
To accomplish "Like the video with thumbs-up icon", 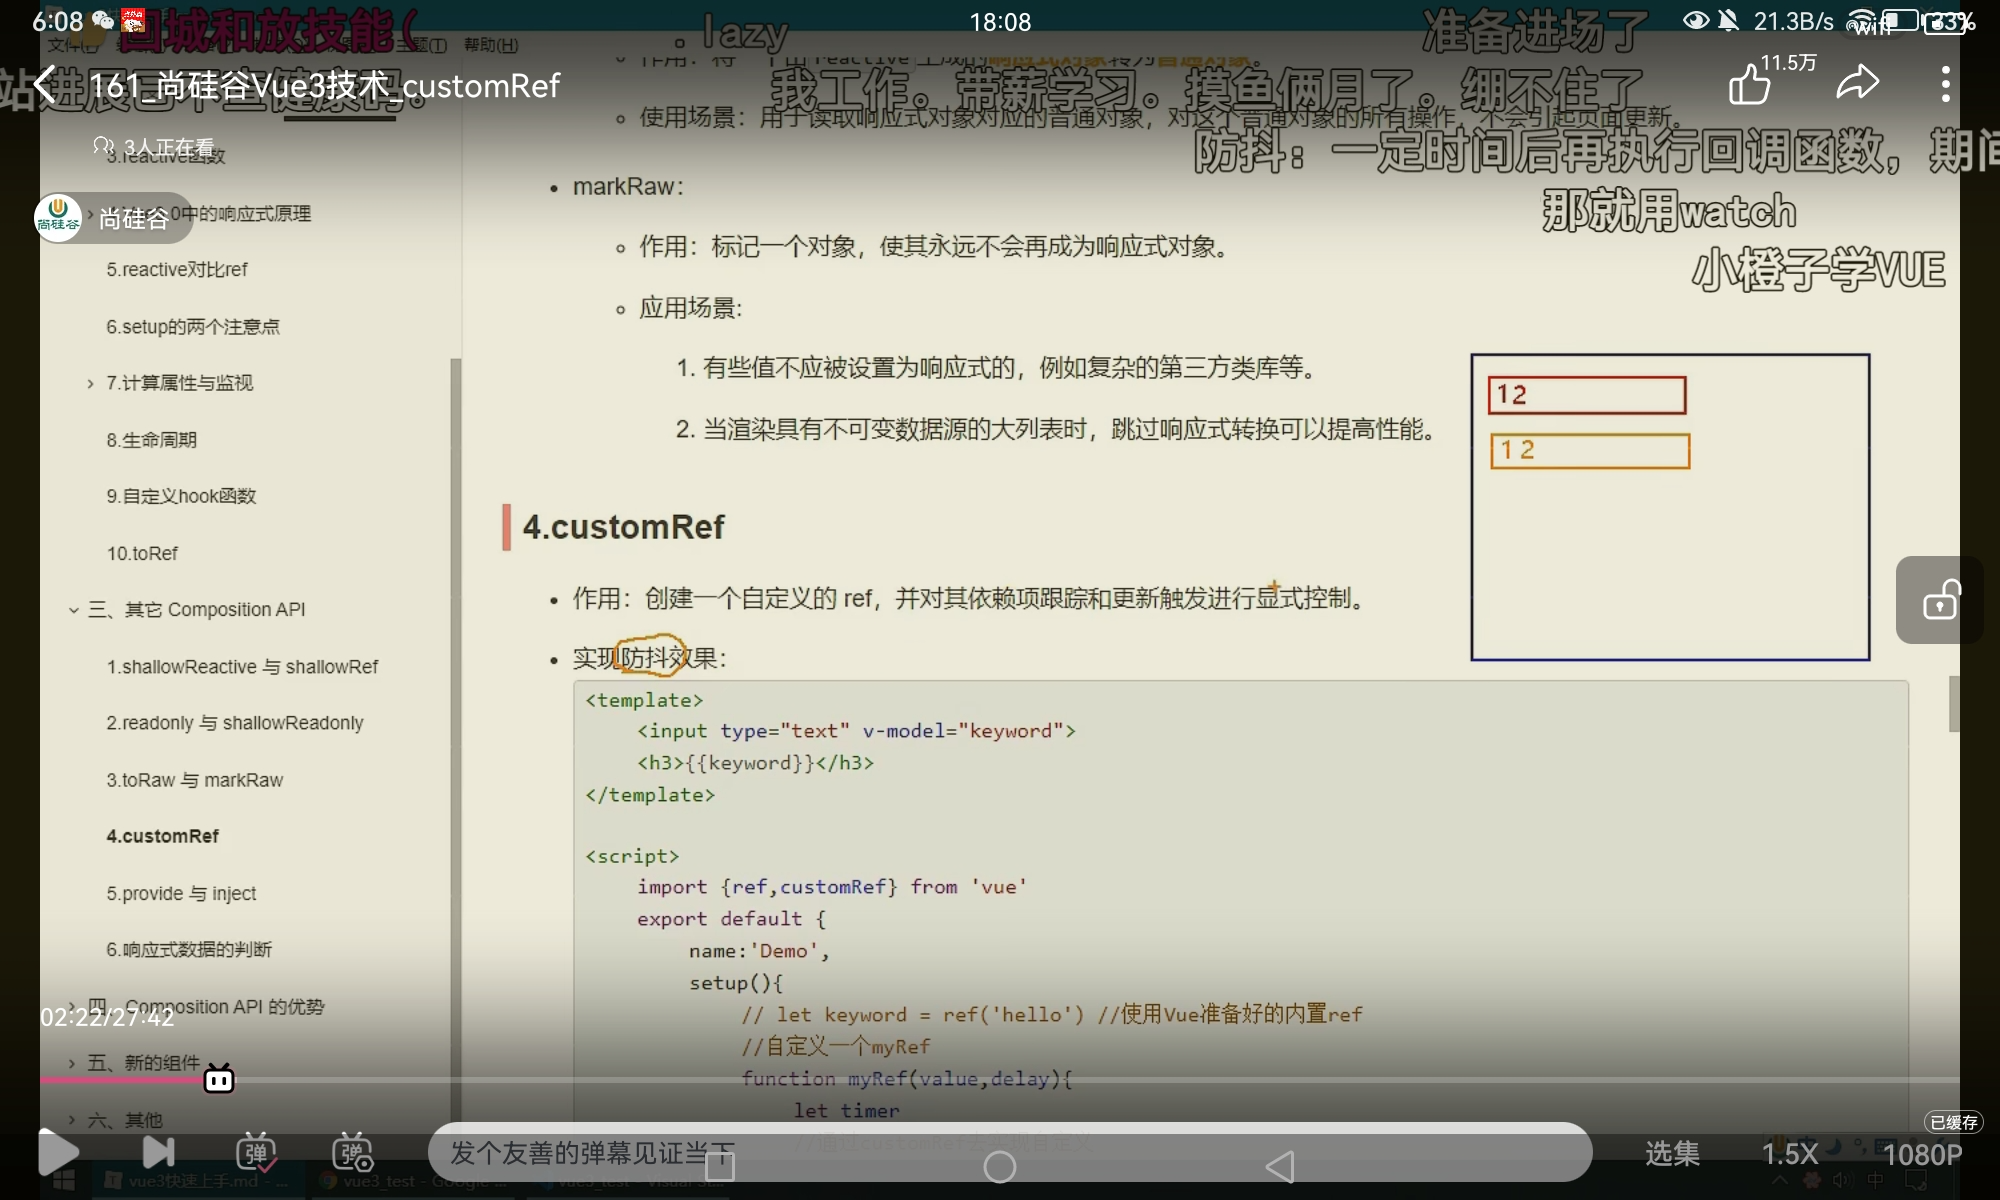I will (1750, 84).
